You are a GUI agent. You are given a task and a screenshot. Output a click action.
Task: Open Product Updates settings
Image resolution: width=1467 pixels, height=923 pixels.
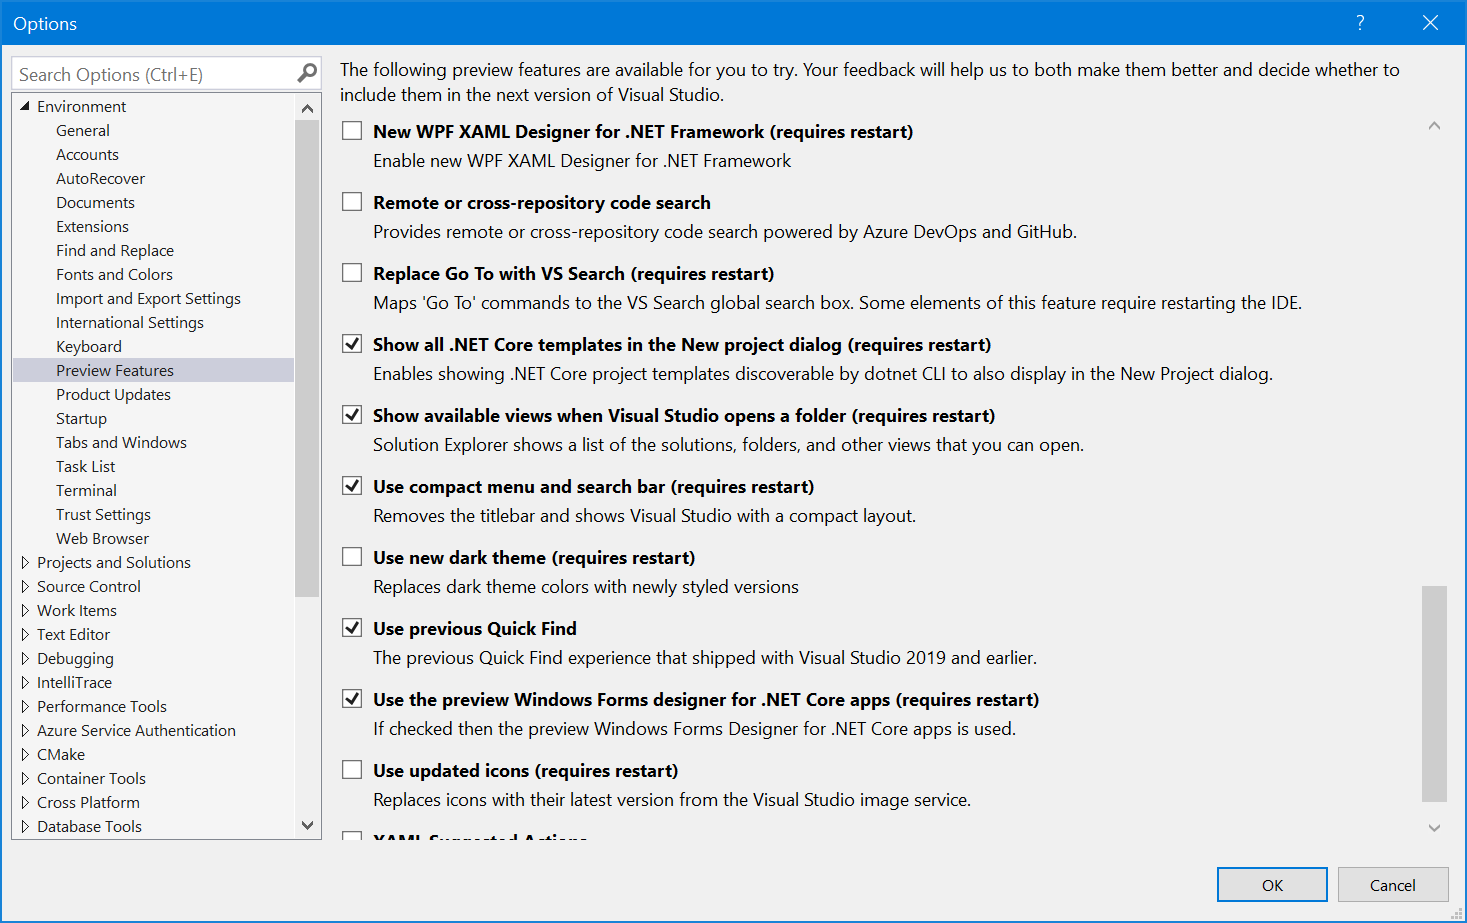113,394
